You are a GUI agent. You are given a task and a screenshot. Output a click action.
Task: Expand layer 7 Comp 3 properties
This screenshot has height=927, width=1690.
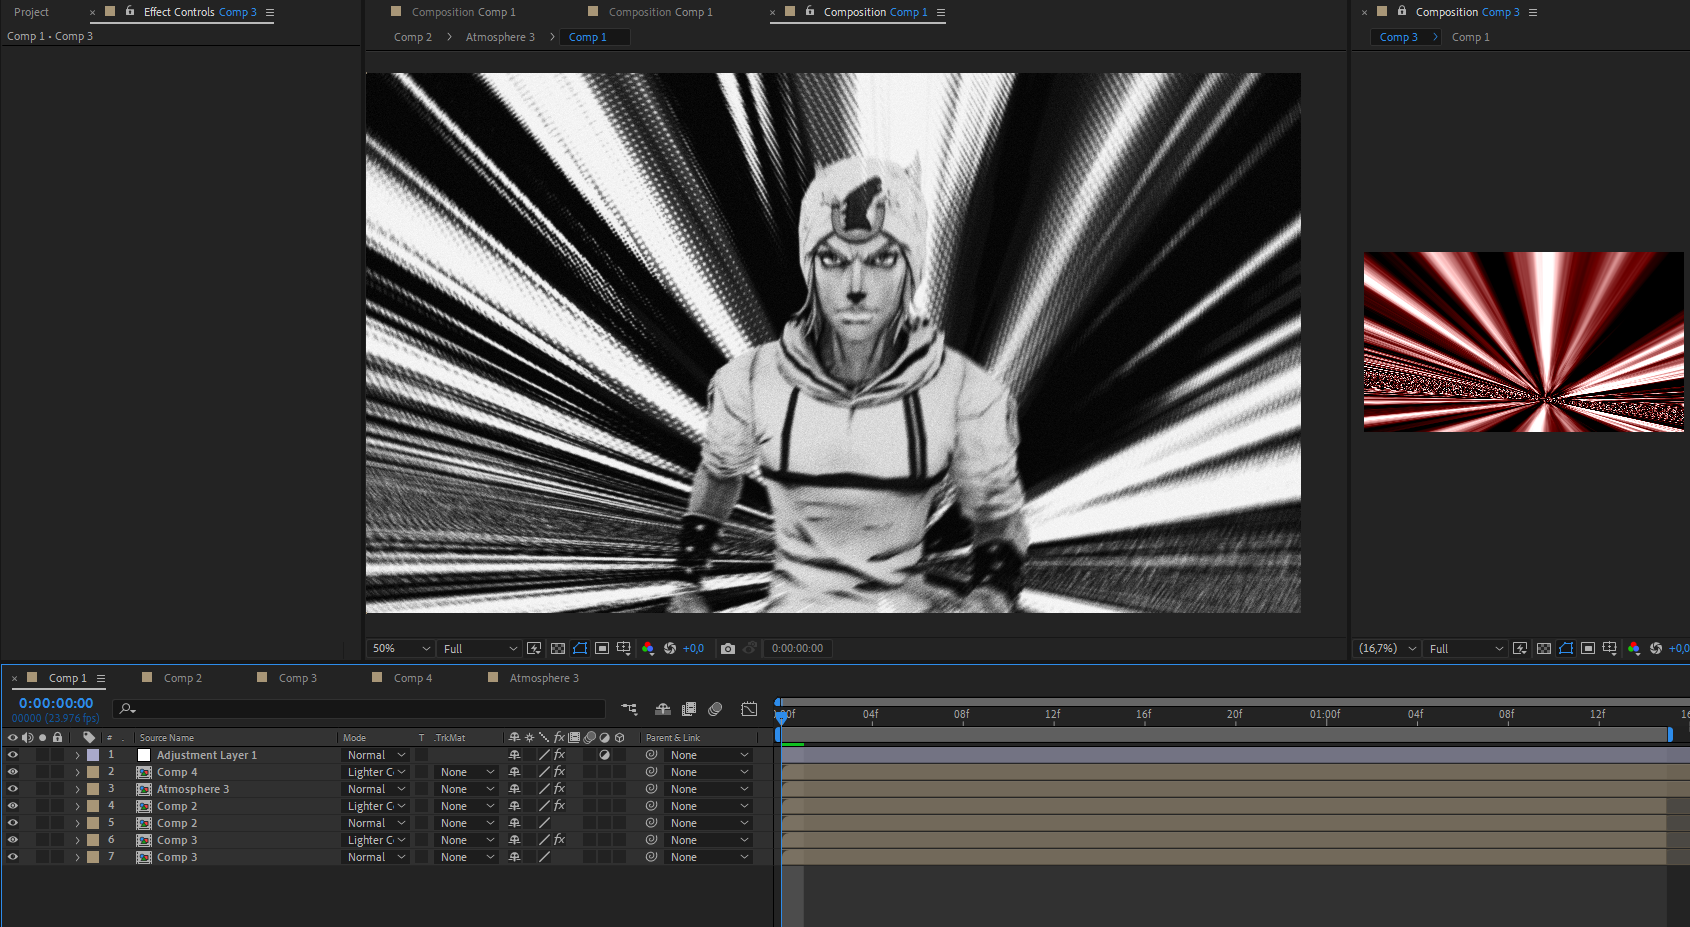[x=77, y=857]
